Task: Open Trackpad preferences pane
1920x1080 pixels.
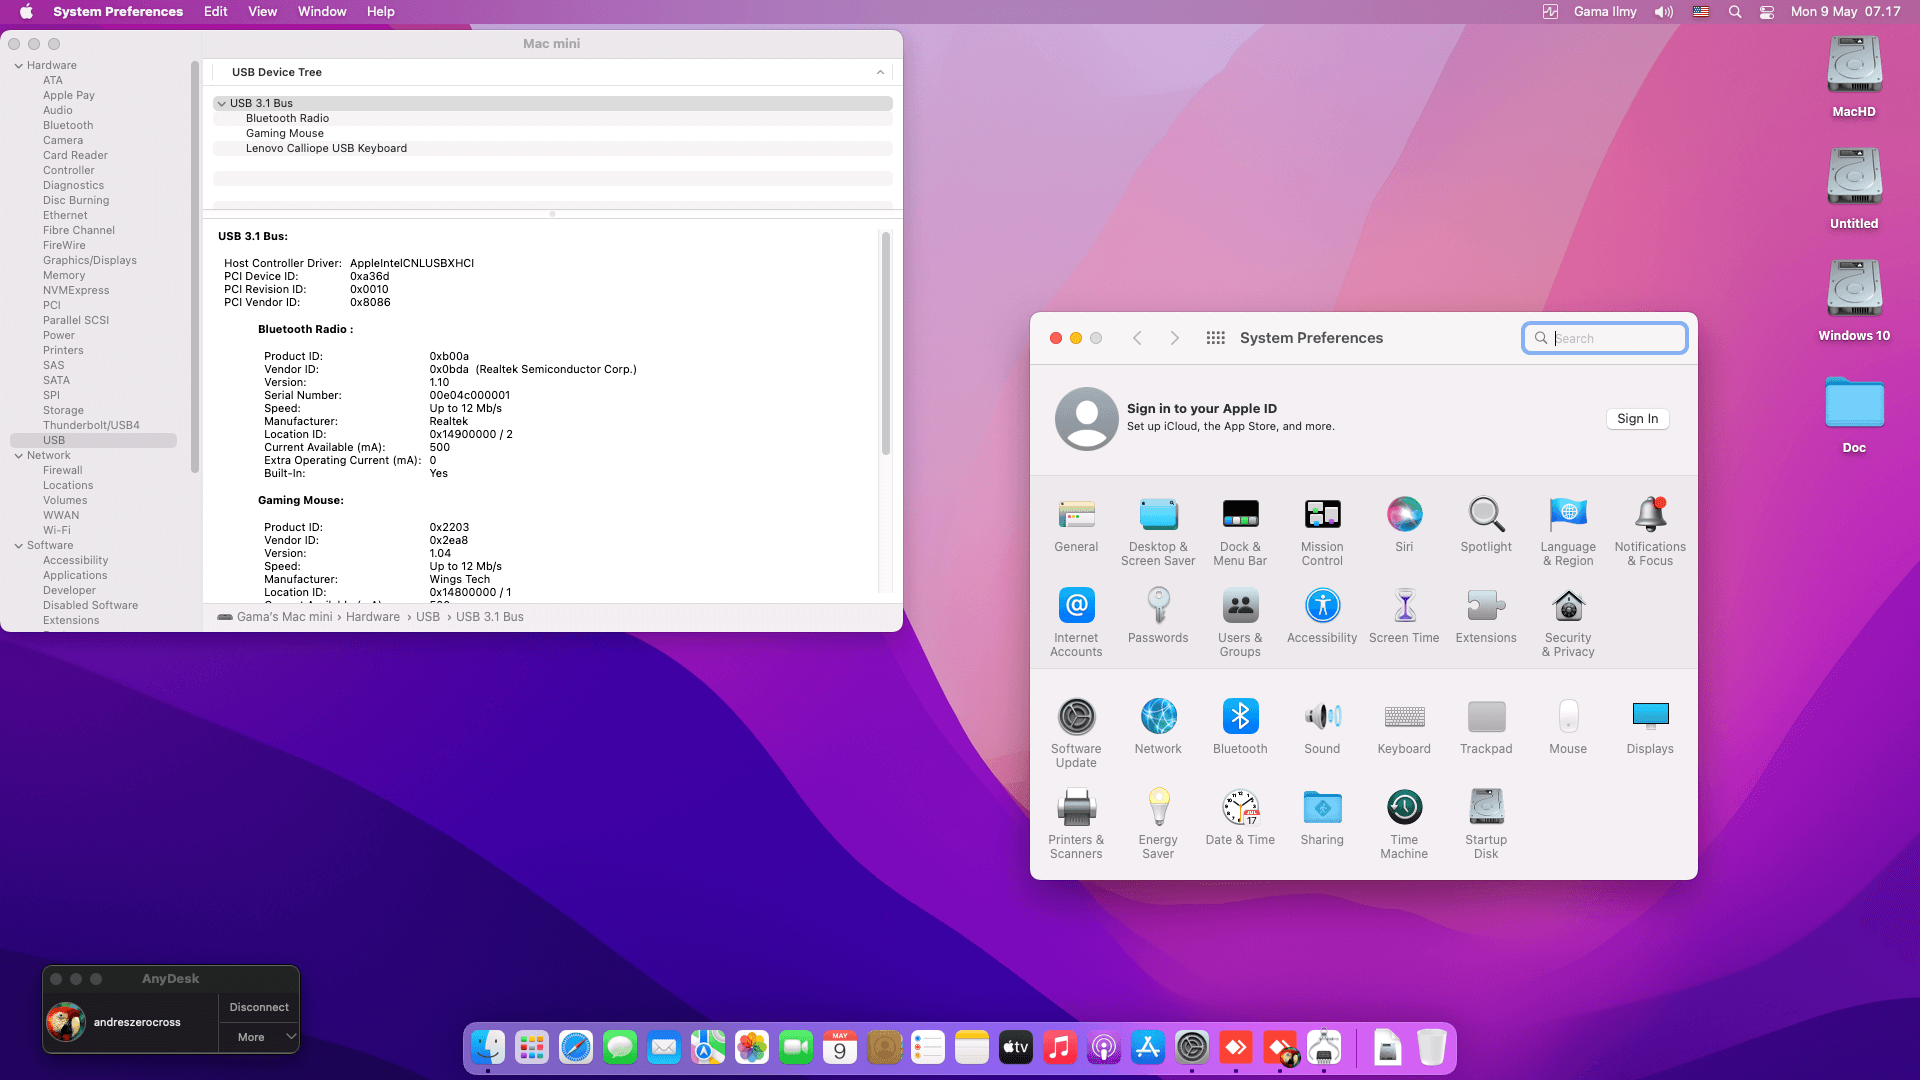Action: tap(1486, 727)
